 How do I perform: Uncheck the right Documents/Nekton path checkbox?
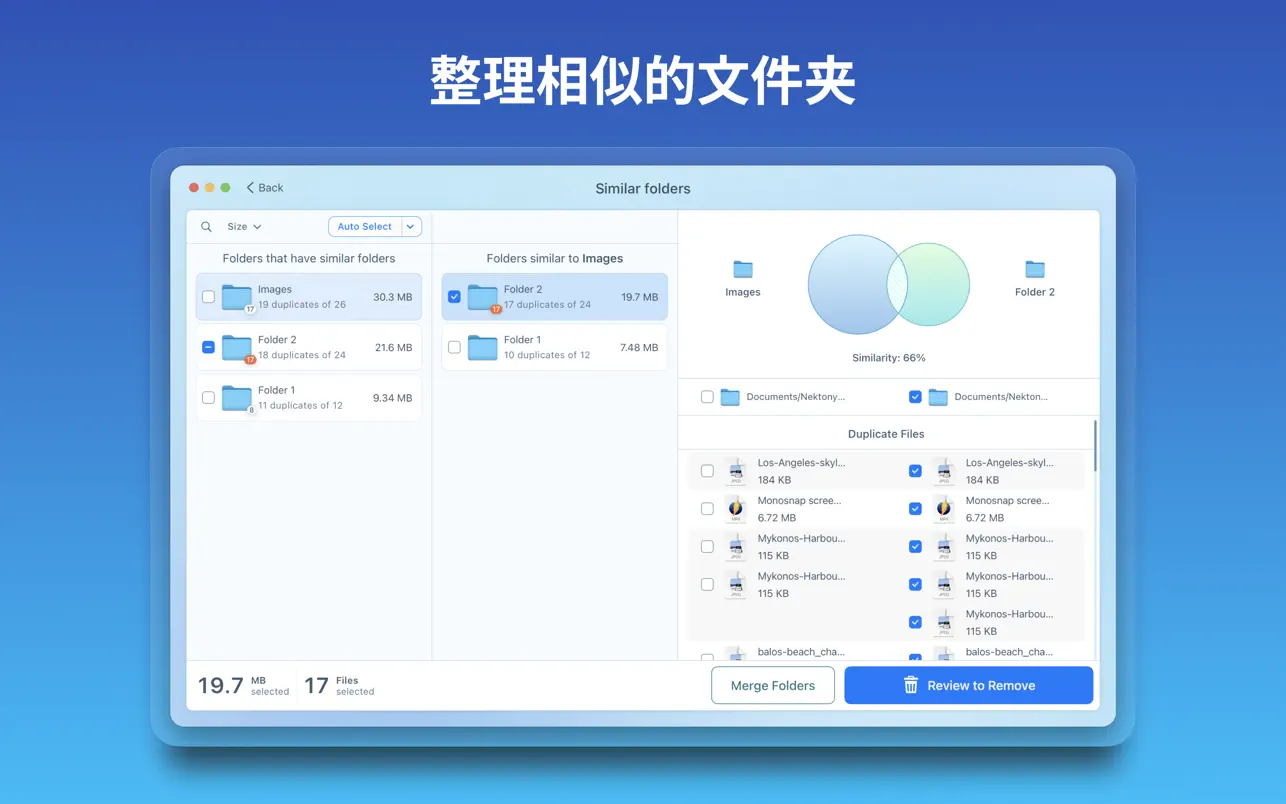click(x=915, y=397)
